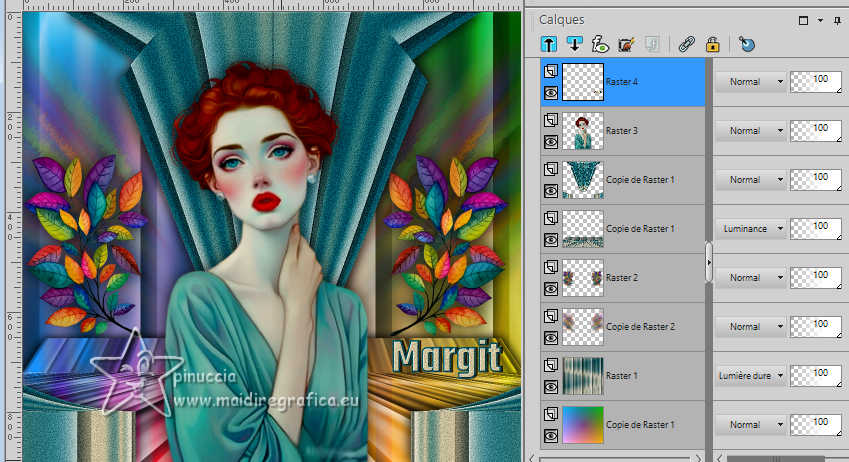Click the move layer down icon
The image size is (849, 462).
click(574, 44)
